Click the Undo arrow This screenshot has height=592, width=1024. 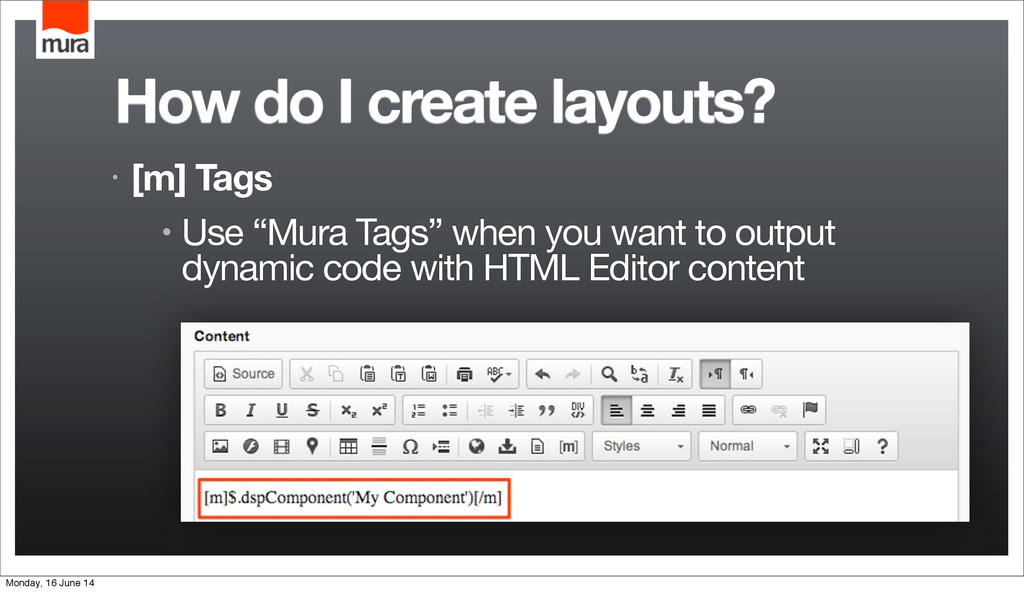pos(542,374)
